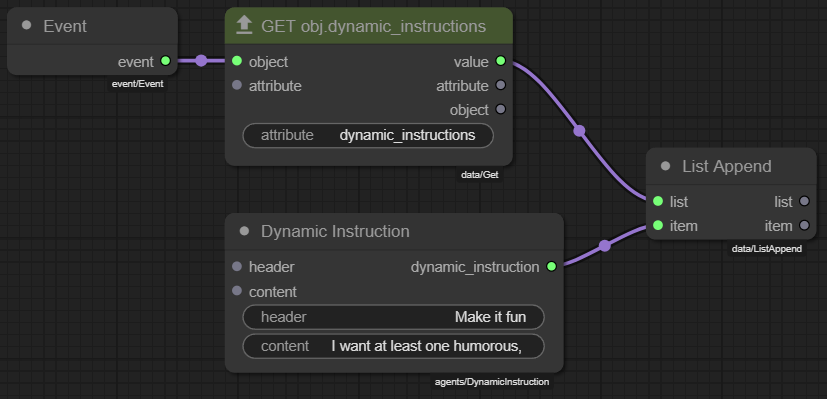827x399 pixels.
Task: Edit the attribute field dynamic_instructions
Action: 368,135
